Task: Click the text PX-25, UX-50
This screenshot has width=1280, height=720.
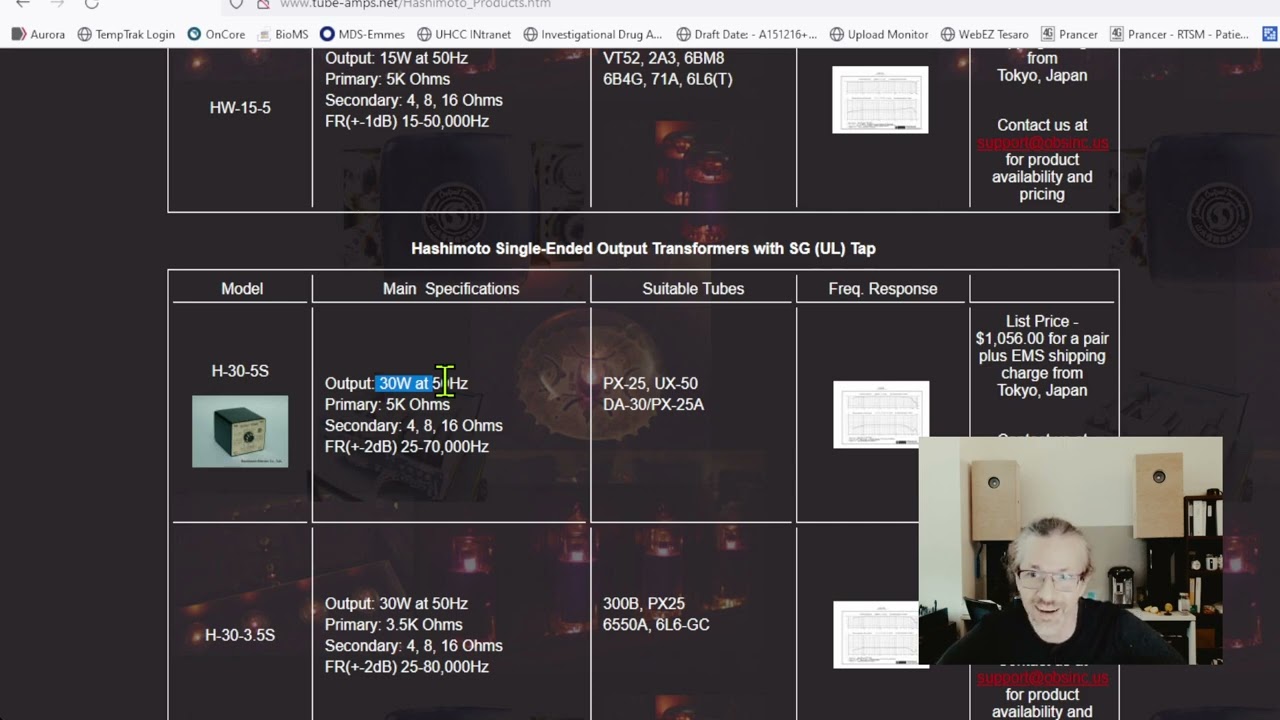Action: 650,383
